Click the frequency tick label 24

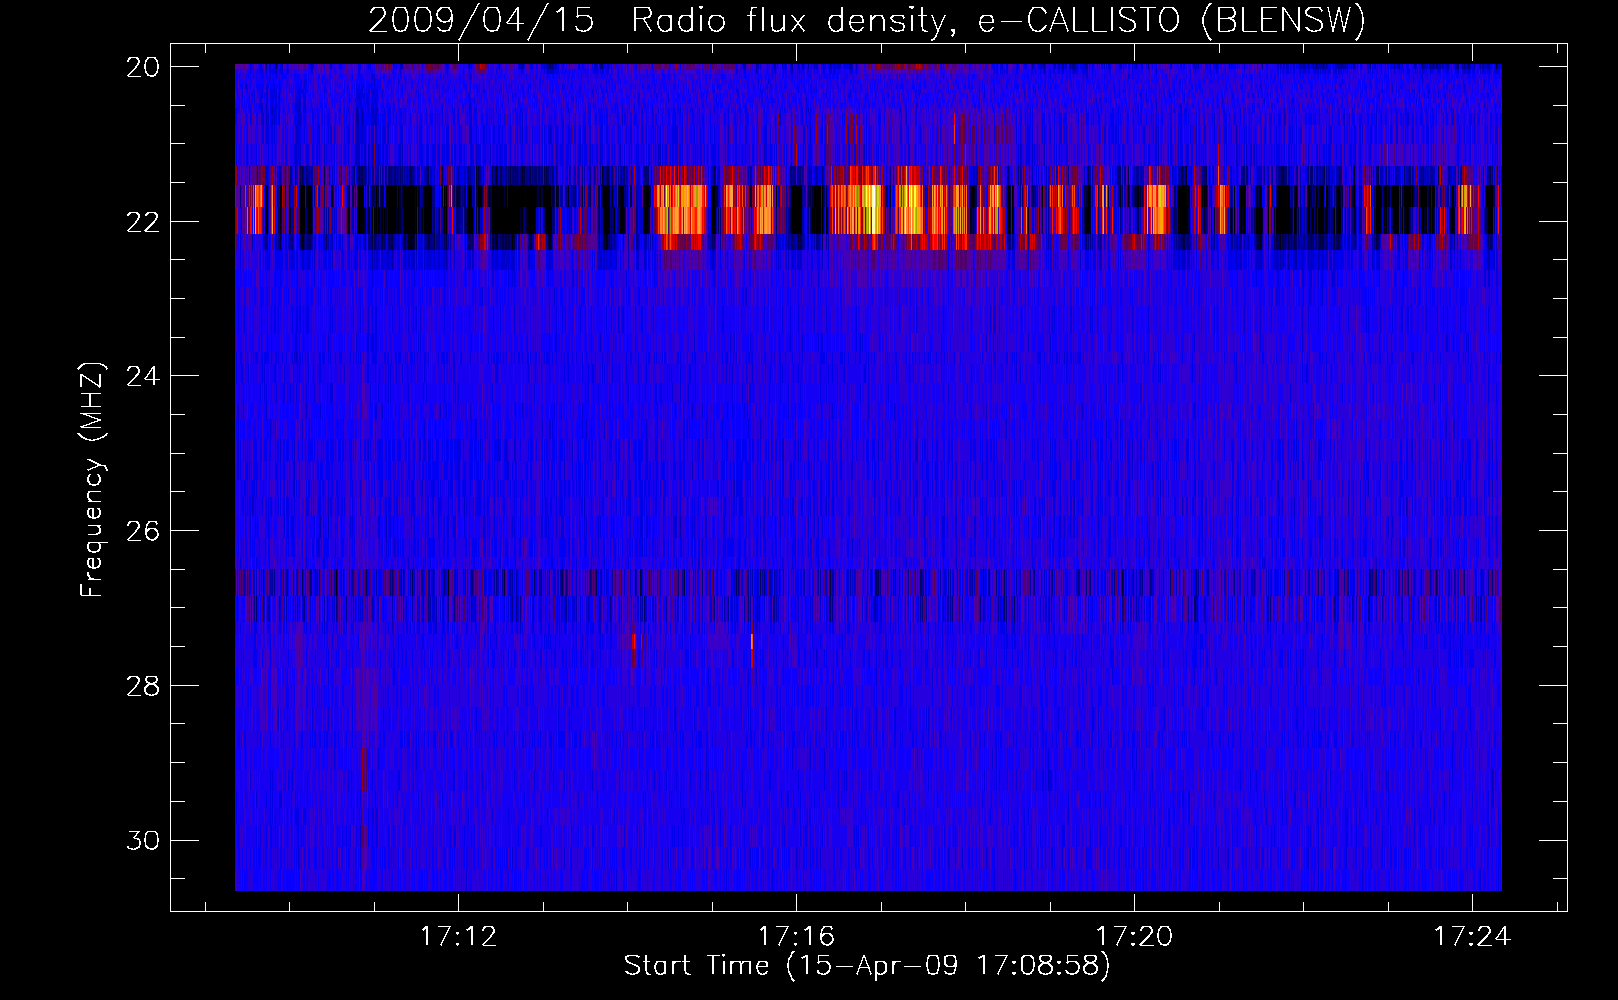(x=142, y=376)
